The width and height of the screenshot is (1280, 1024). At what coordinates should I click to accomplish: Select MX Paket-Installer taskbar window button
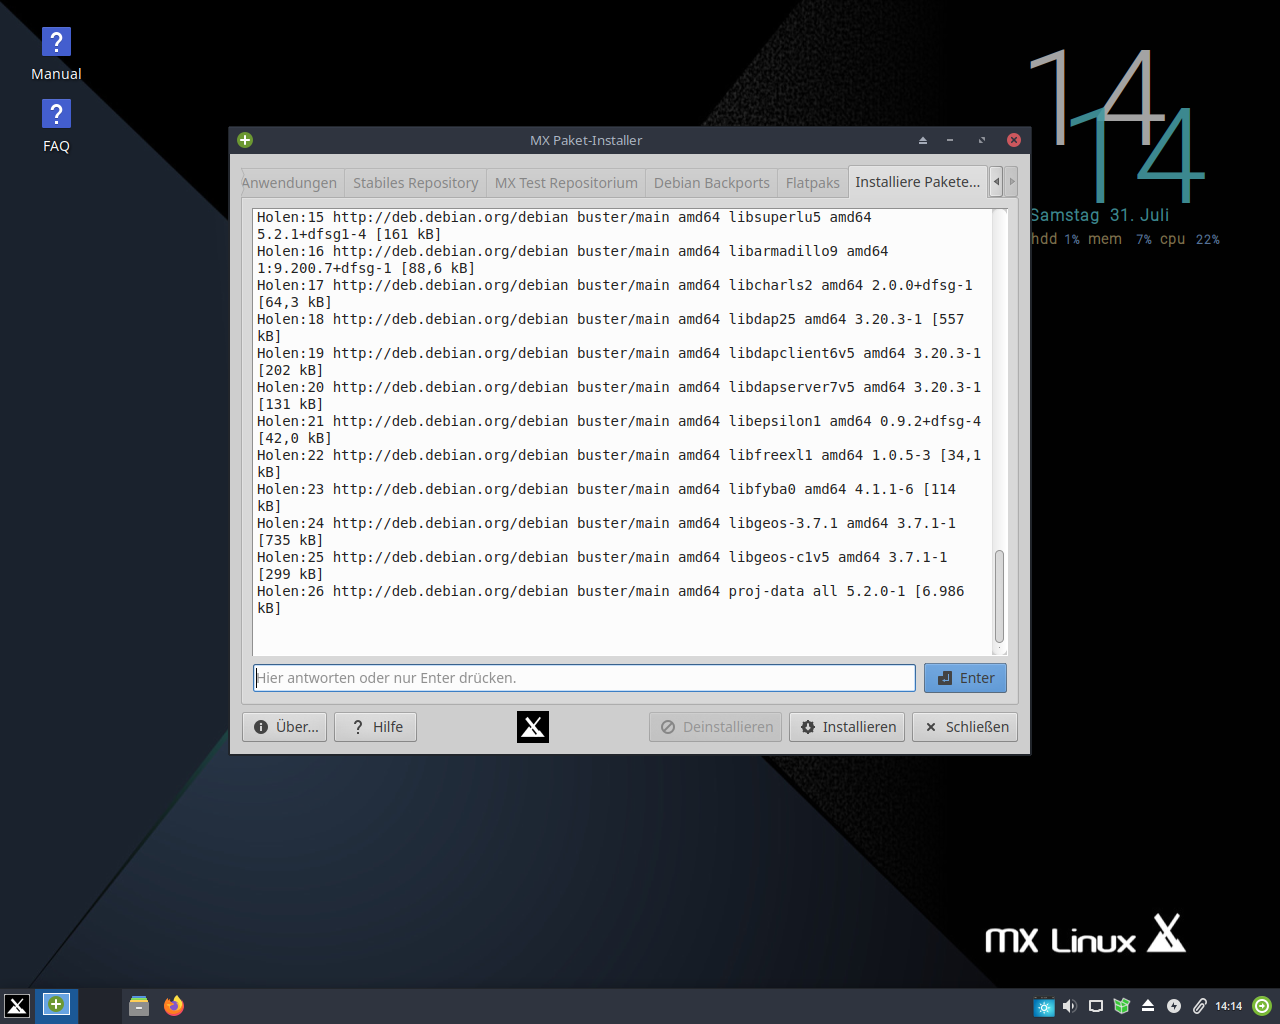pos(57,1005)
